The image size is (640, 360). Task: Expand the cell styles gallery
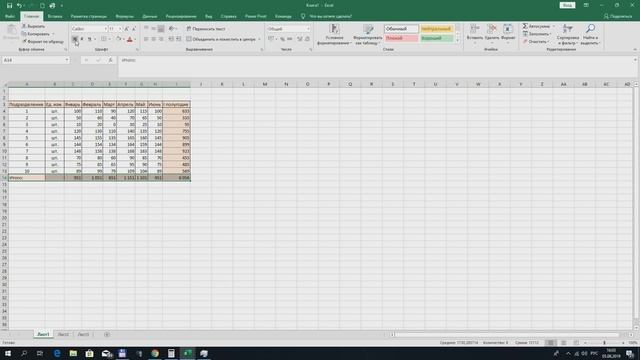click(457, 40)
